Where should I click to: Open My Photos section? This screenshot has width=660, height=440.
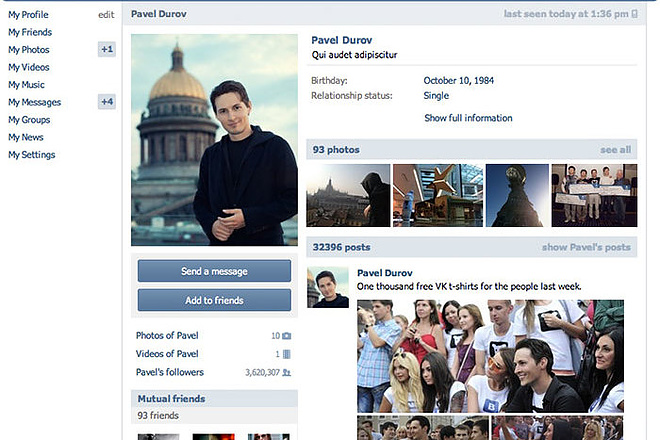click(29, 50)
